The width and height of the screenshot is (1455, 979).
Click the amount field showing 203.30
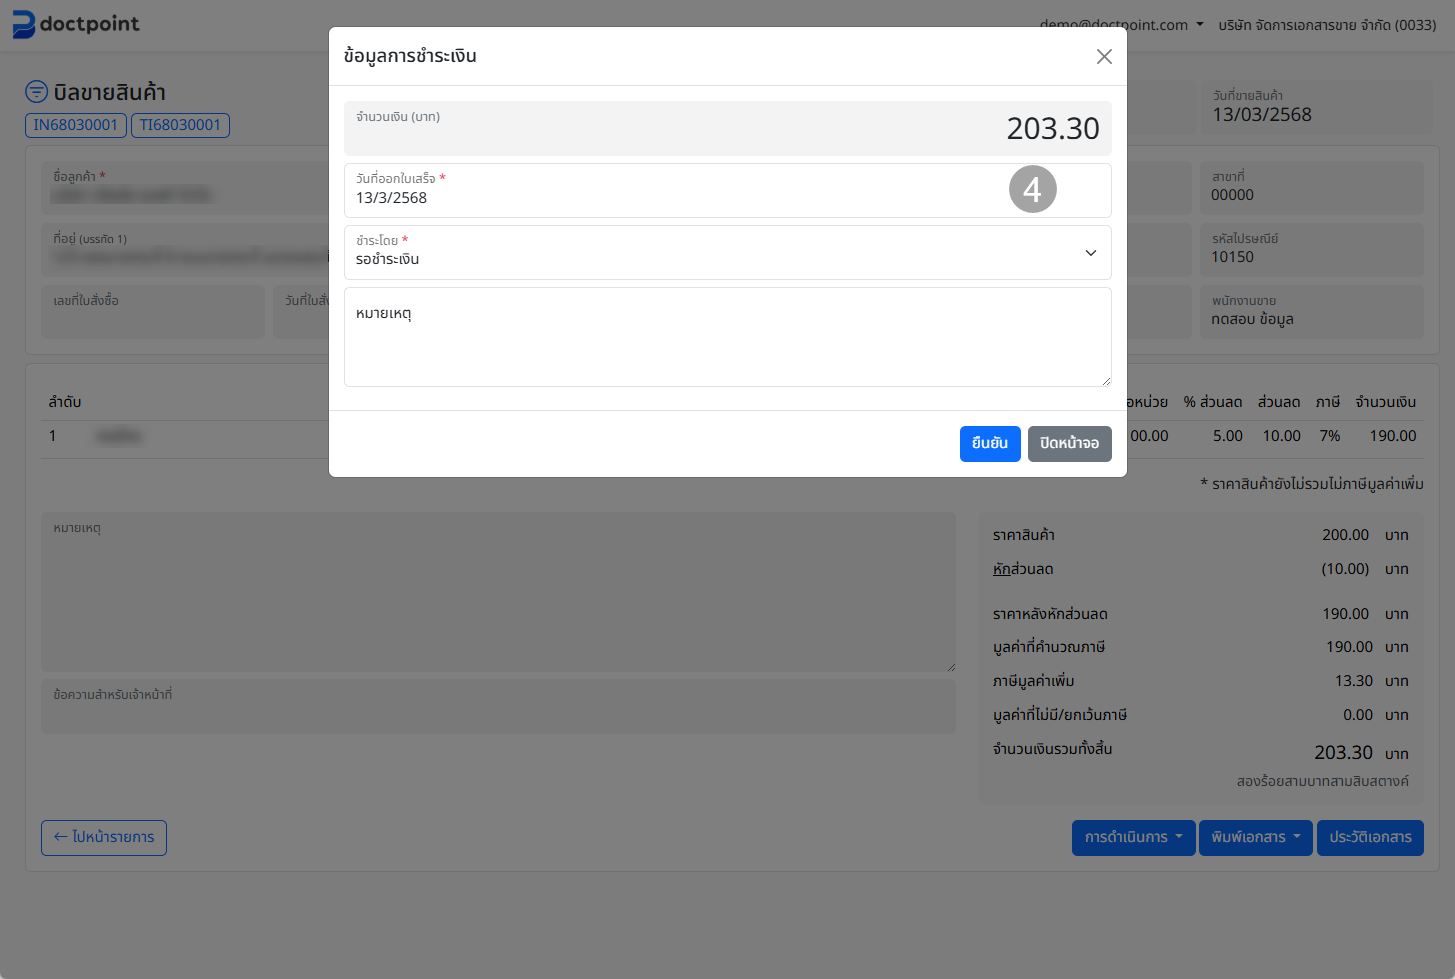tap(727, 128)
